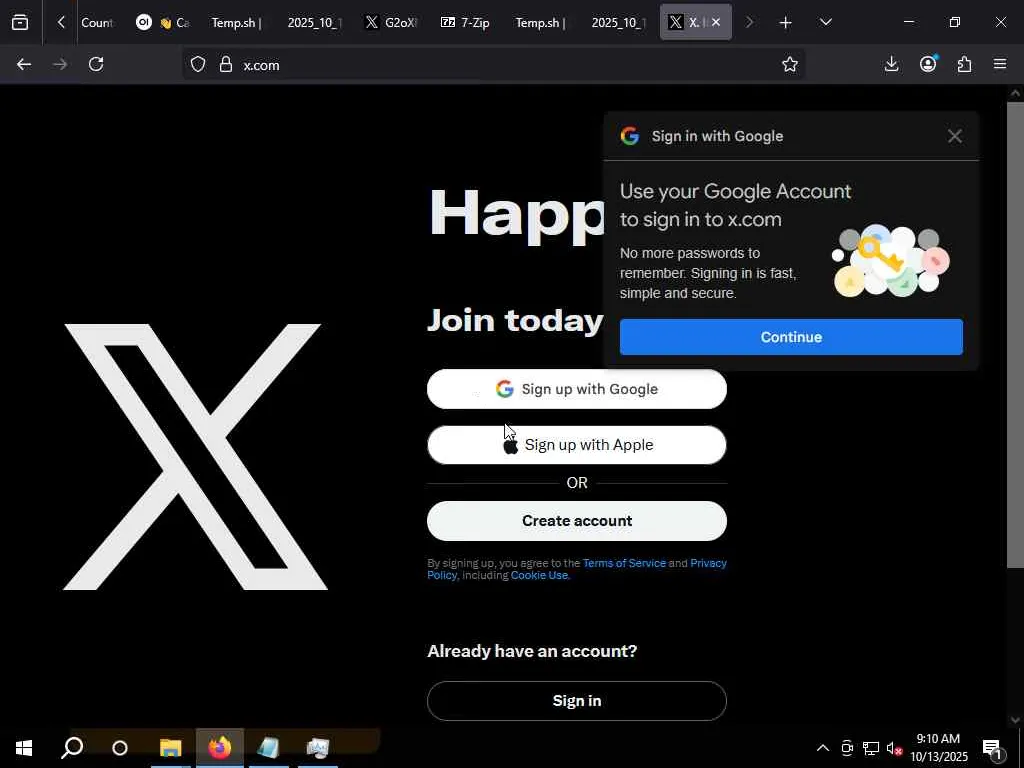Viewport: 1024px width, 768px height.
Task: Click Sign up with Google button
Action: (577, 389)
